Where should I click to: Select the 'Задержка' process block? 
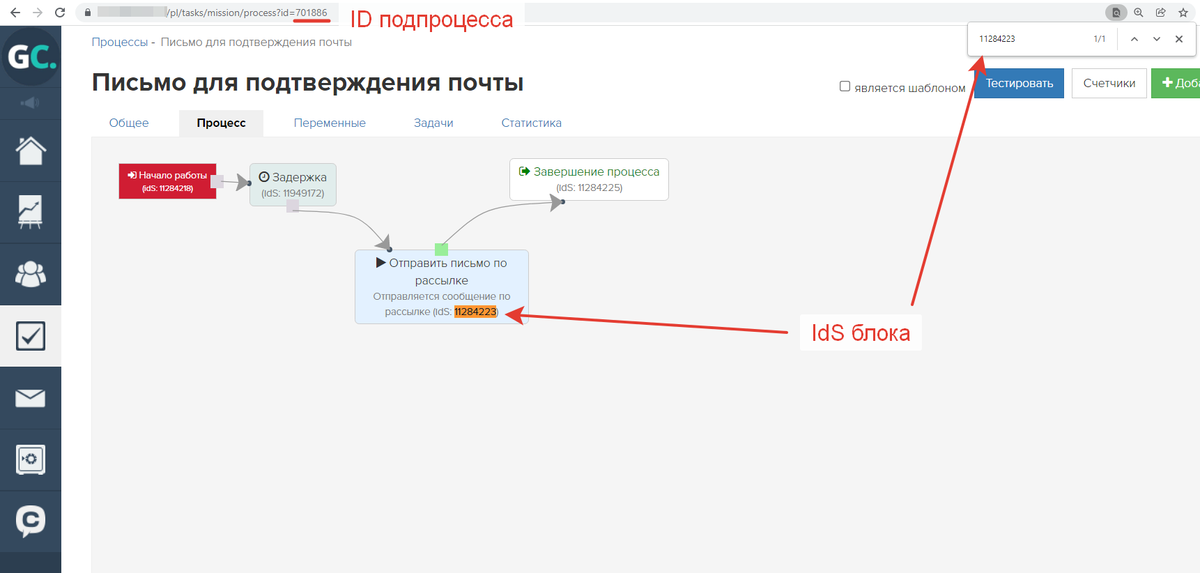[x=293, y=184]
